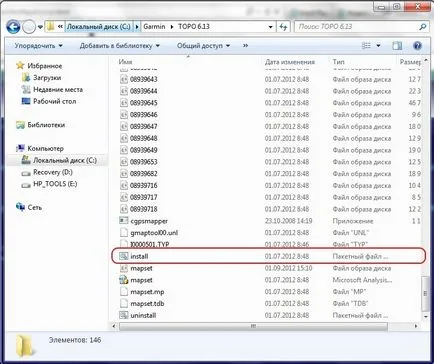Select the install batch file
The image size is (434, 364).
pos(134,256)
